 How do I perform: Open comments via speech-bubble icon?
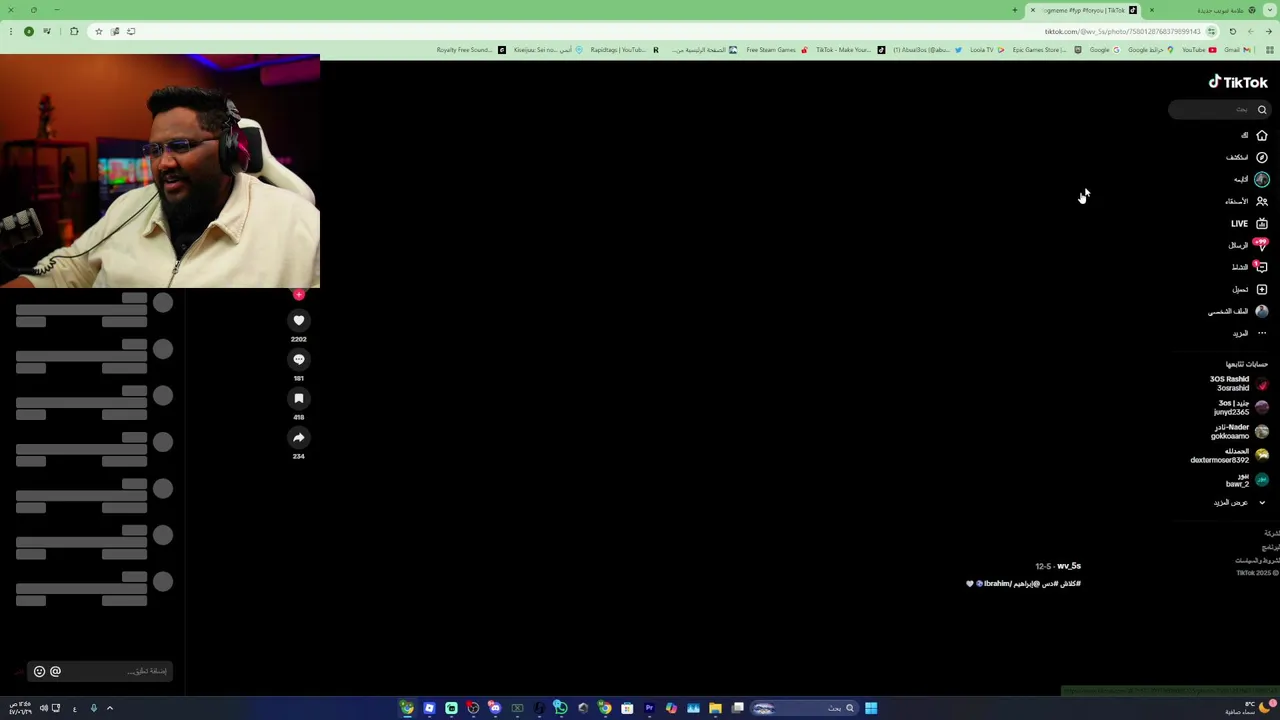[x=298, y=359]
